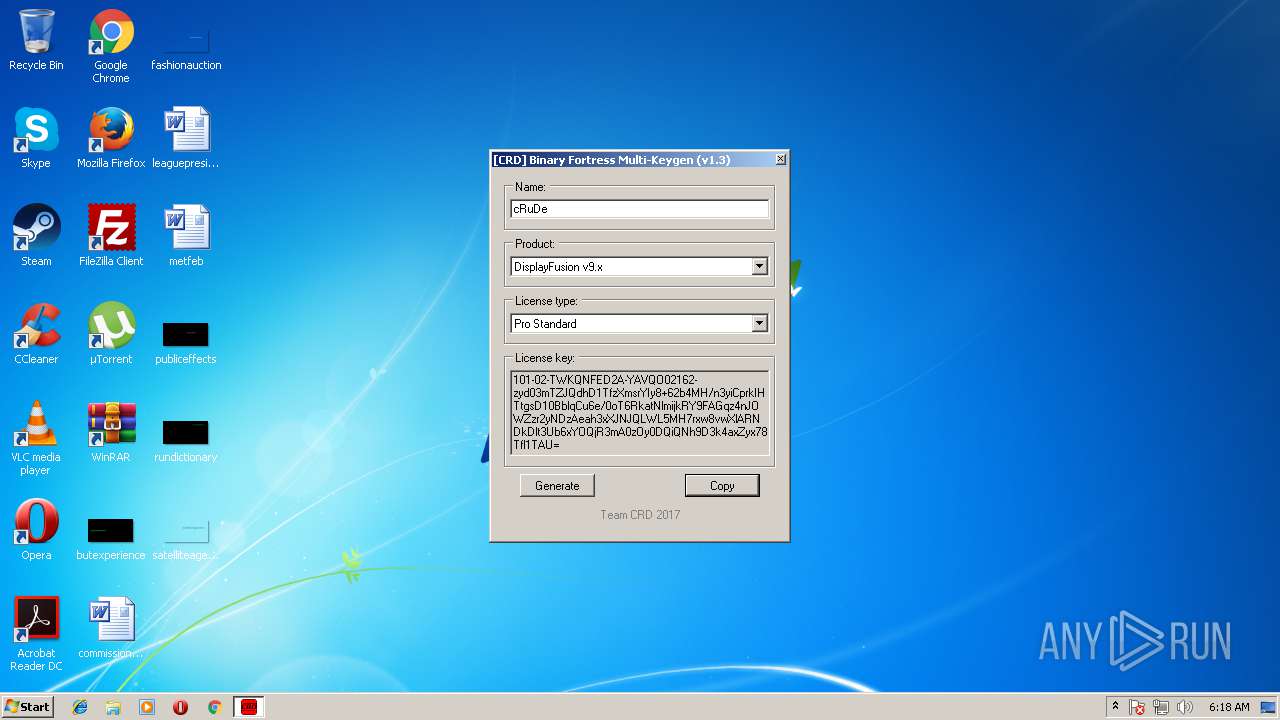This screenshot has width=1280, height=720.
Task: Launch the Acrobat Reader DC shortcut
Action: (x=36, y=635)
